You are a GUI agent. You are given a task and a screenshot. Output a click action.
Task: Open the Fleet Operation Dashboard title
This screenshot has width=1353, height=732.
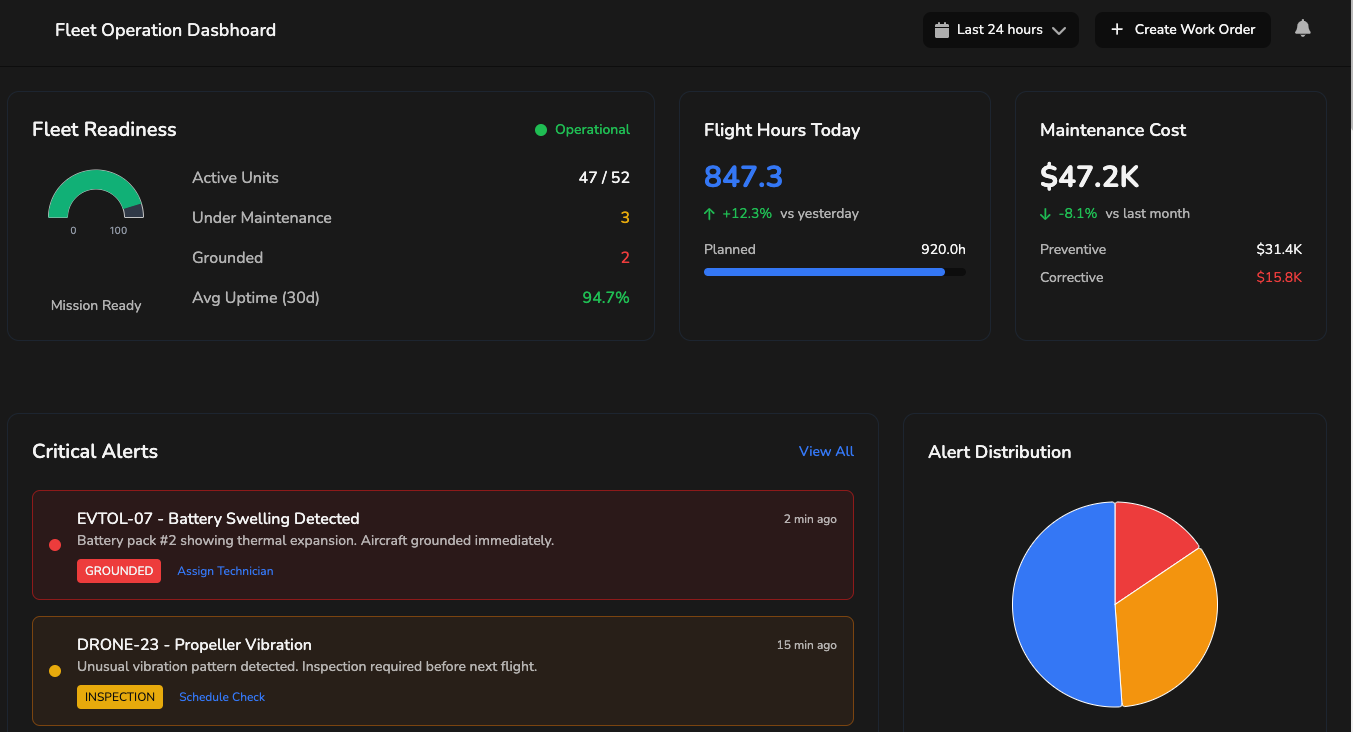point(165,30)
